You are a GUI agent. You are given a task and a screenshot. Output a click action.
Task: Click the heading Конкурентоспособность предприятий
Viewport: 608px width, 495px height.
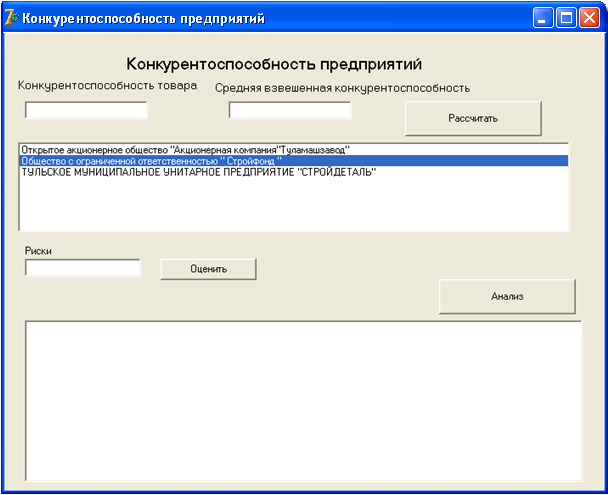[274, 64]
